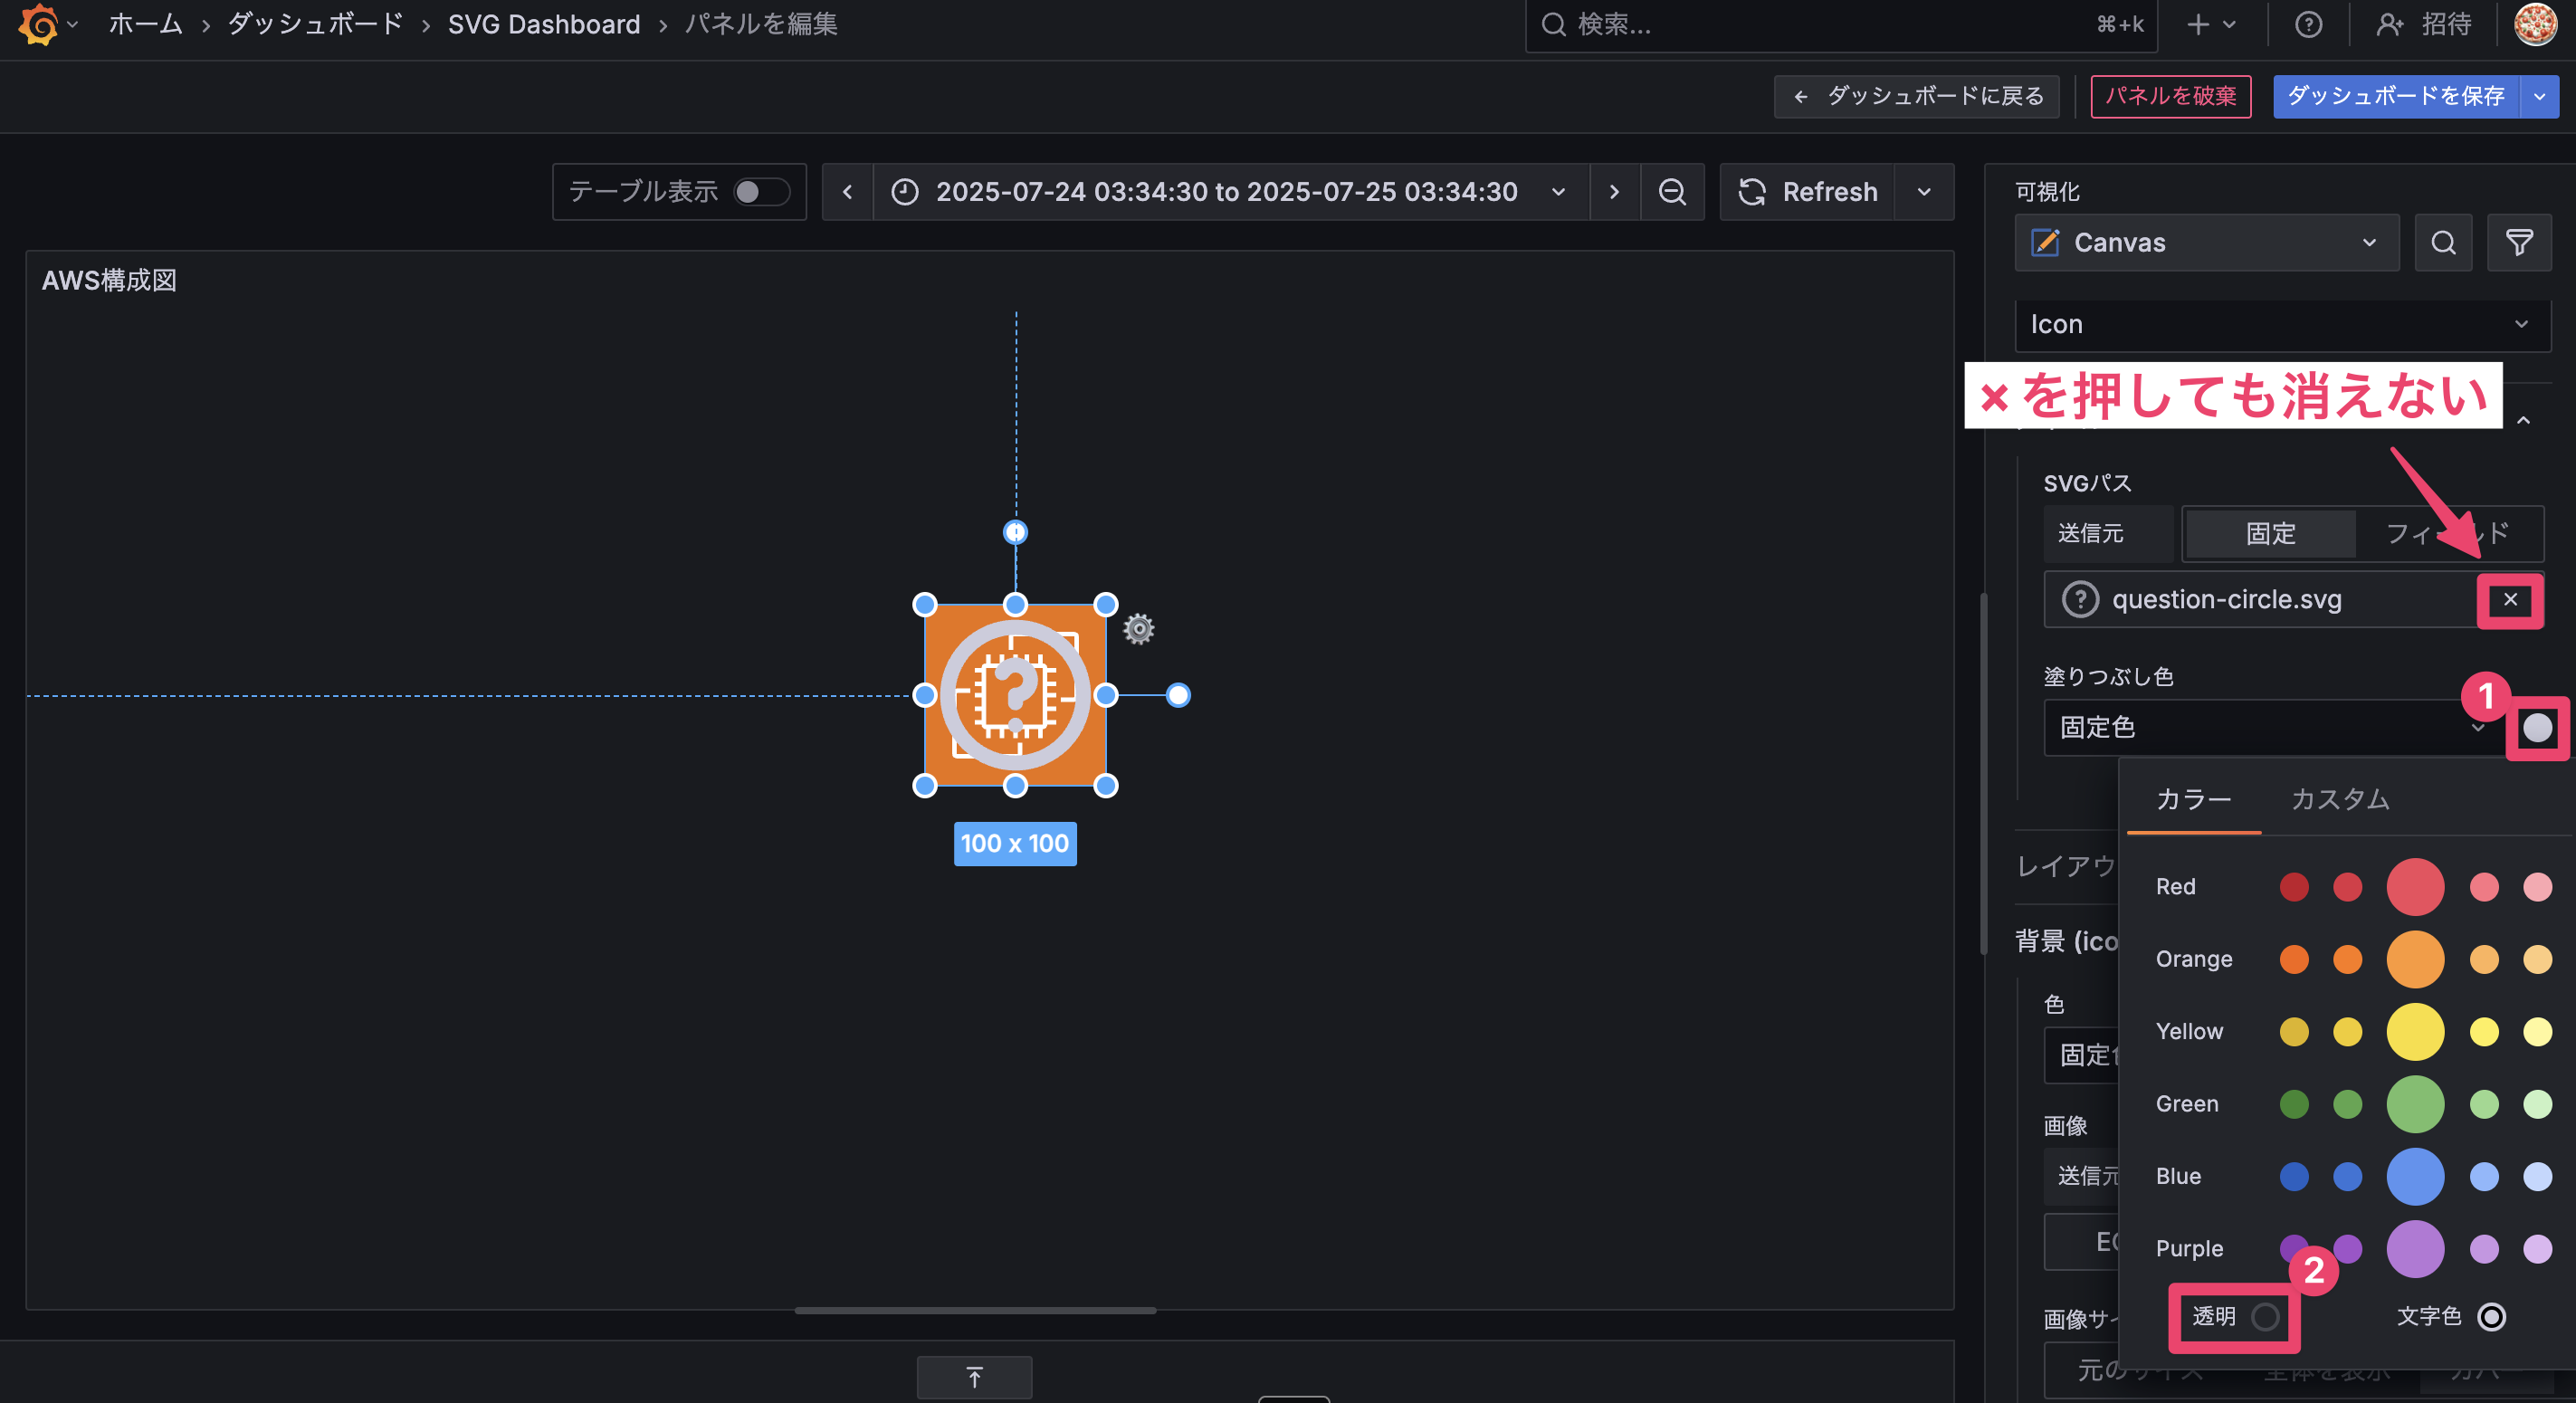Open the save dashboard dropdown arrow
2576x1403 pixels.
pyautogui.click(x=2539, y=96)
